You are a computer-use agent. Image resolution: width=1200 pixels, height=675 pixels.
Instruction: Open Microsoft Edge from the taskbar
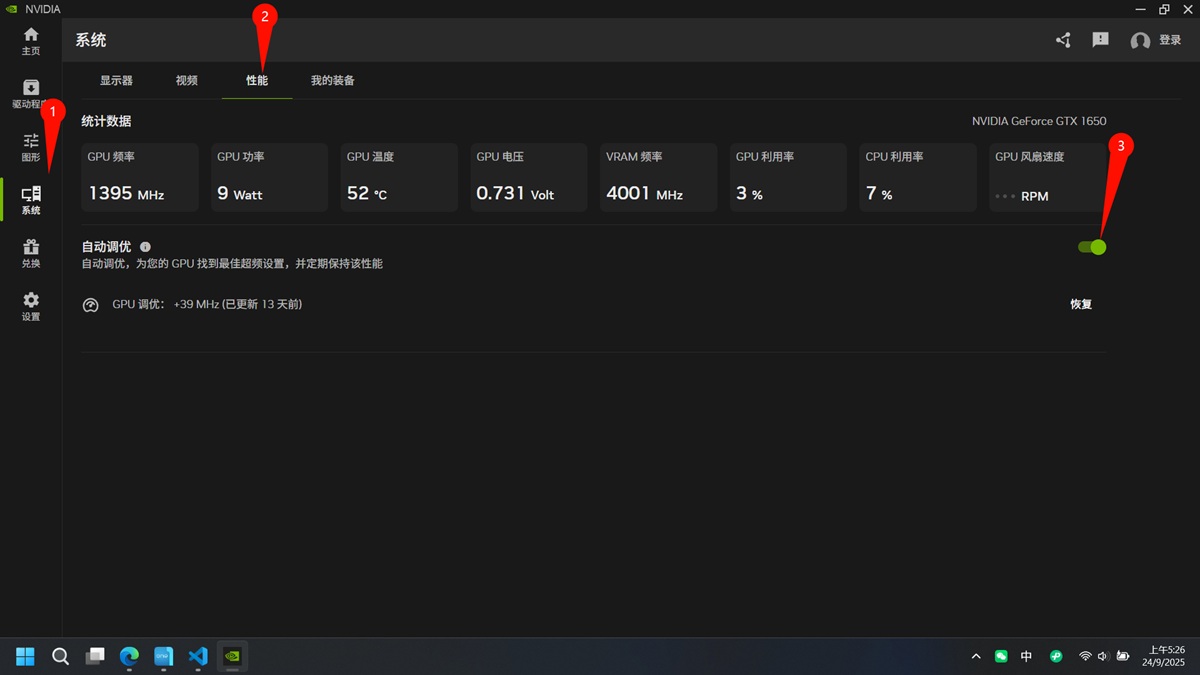pyautogui.click(x=129, y=656)
